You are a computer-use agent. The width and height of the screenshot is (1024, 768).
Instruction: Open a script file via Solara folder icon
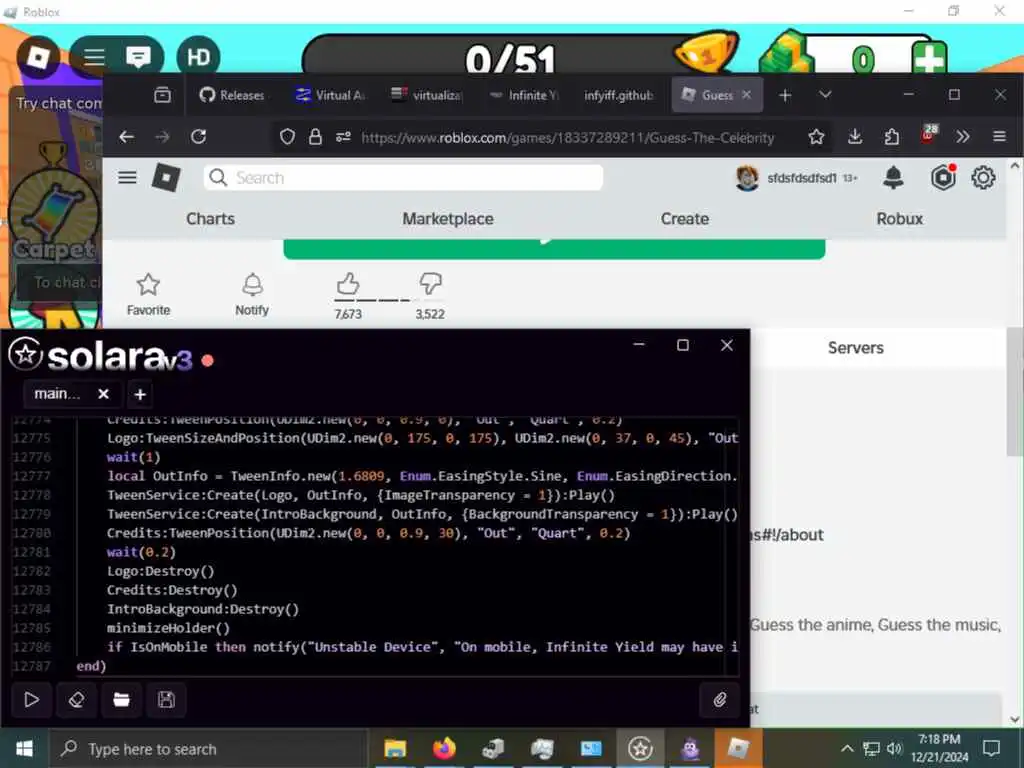[121, 699]
